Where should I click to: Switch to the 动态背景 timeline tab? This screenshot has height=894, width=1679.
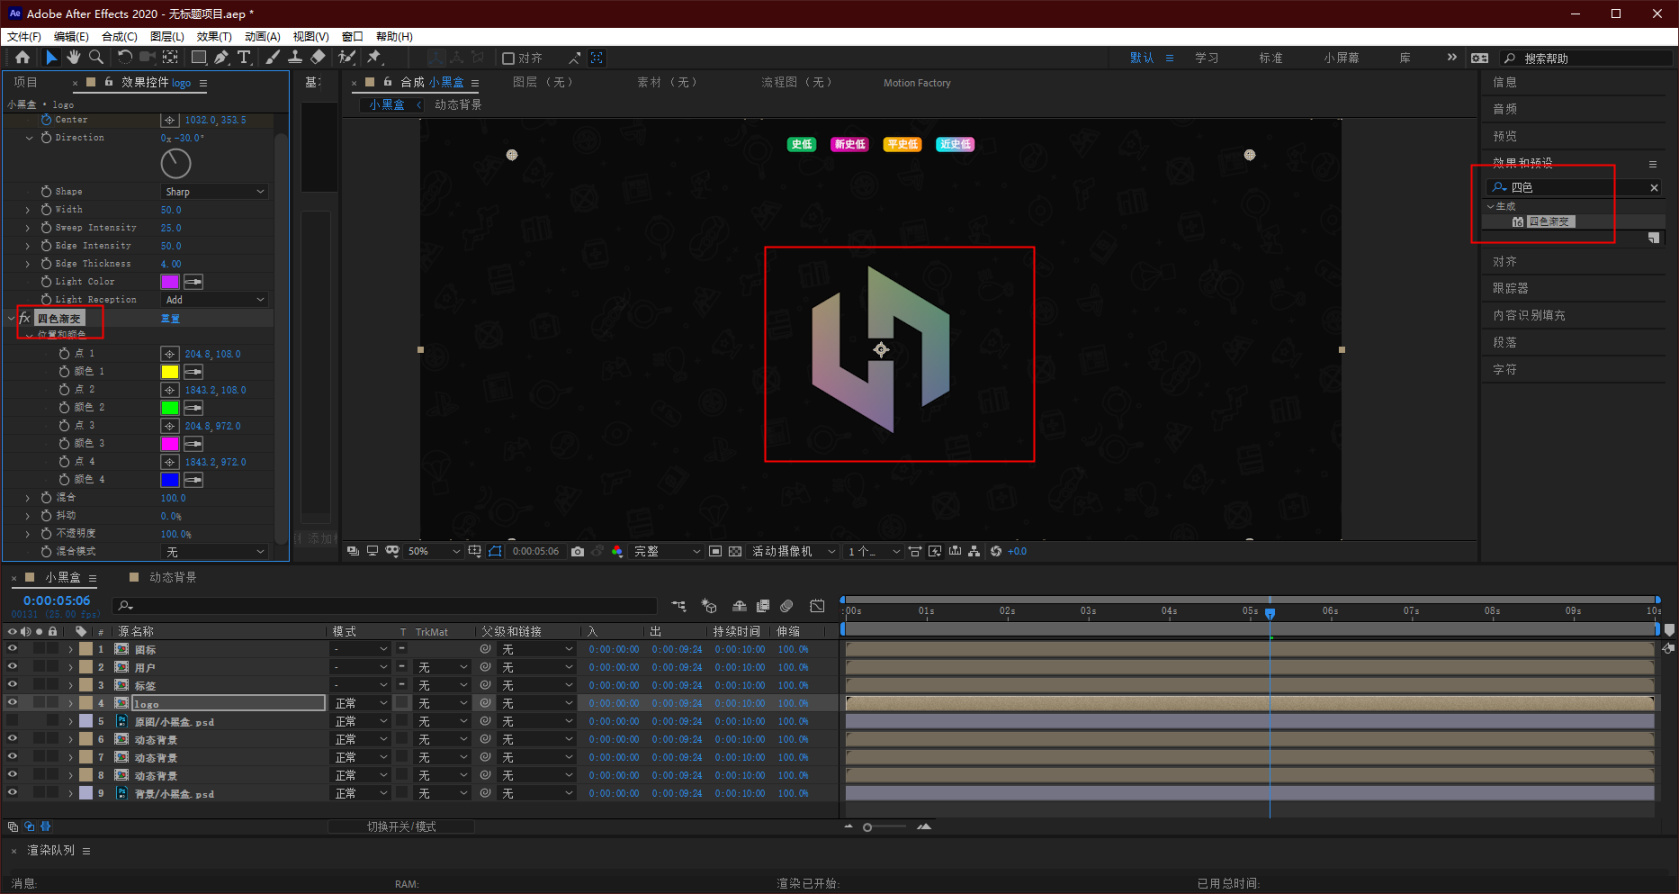(172, 578)
